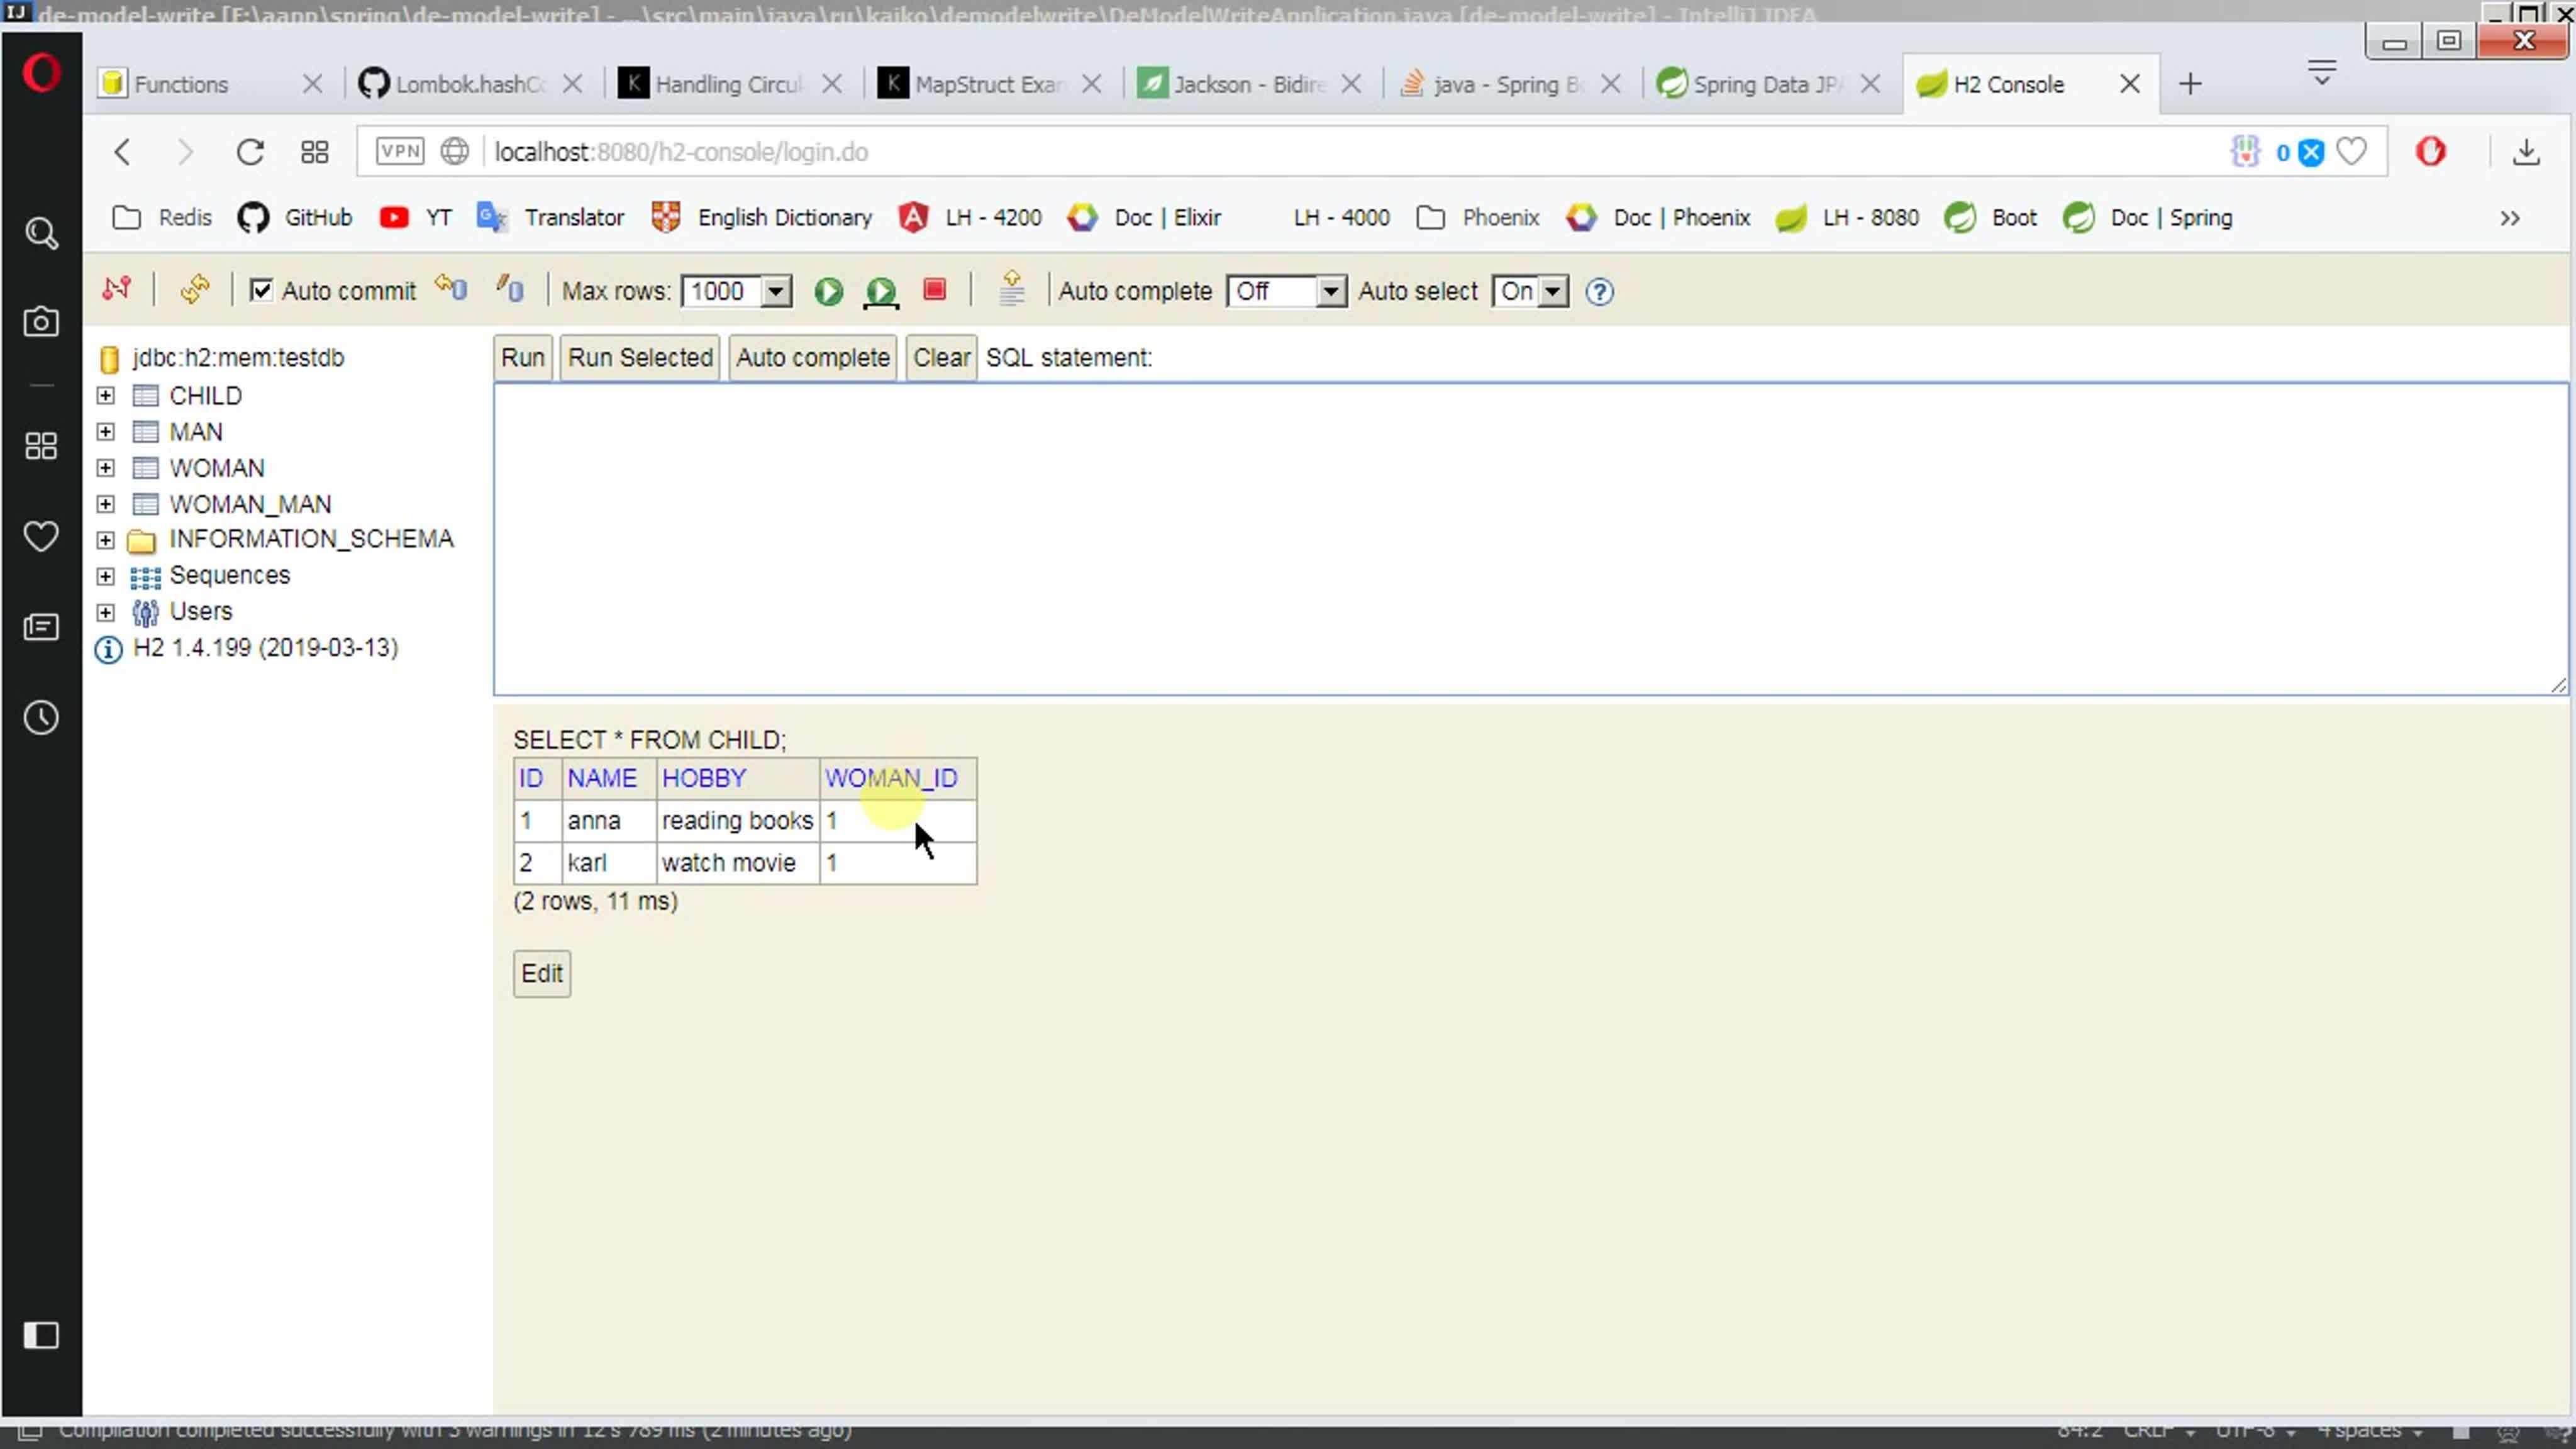
Task: Toggle the Auto commit checkbox
Action: (x=261, y=290)
